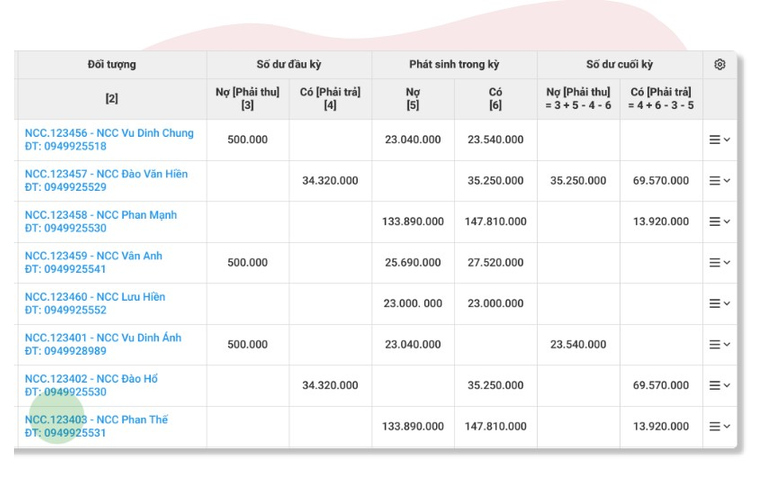Open row menu for NCC Đào Hổ
This screenshot has width=765, height=478.
pos(720,385)
